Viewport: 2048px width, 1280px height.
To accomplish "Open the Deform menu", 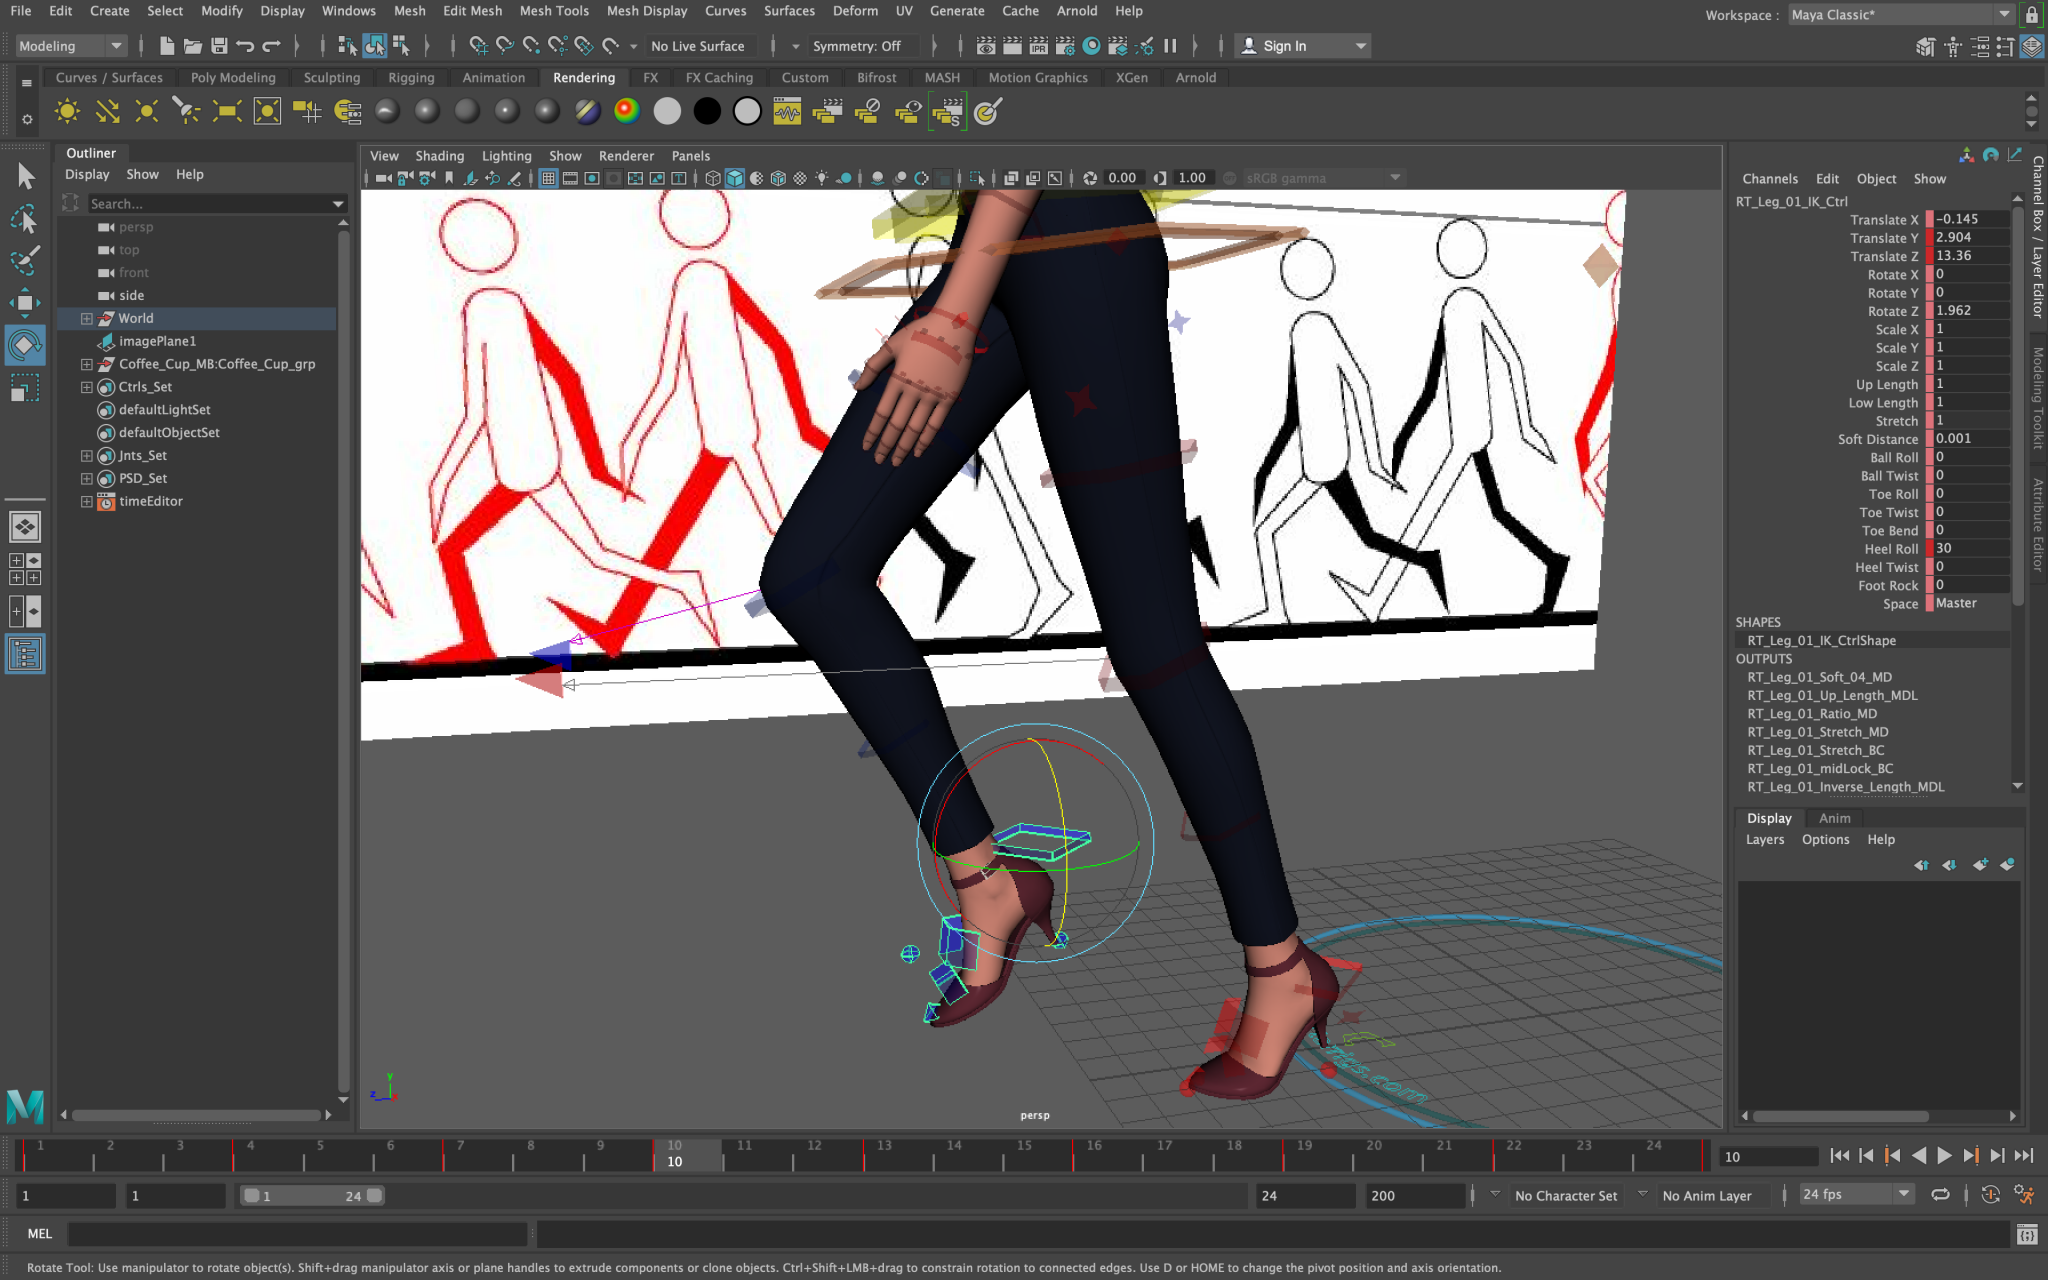I will [x=856, y=11].
